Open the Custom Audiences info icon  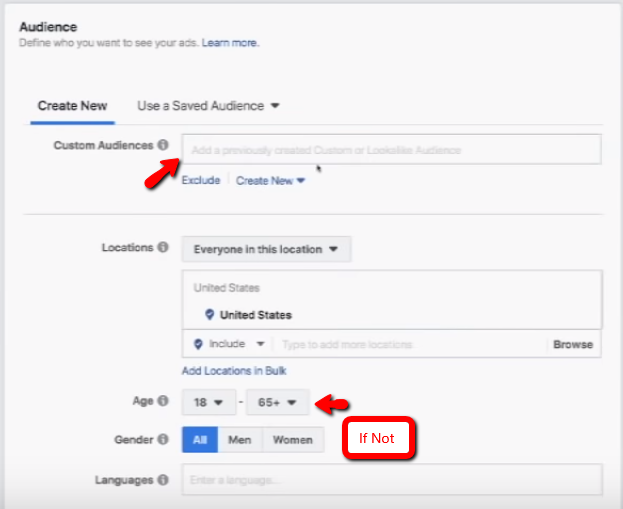tap(163, 145)
